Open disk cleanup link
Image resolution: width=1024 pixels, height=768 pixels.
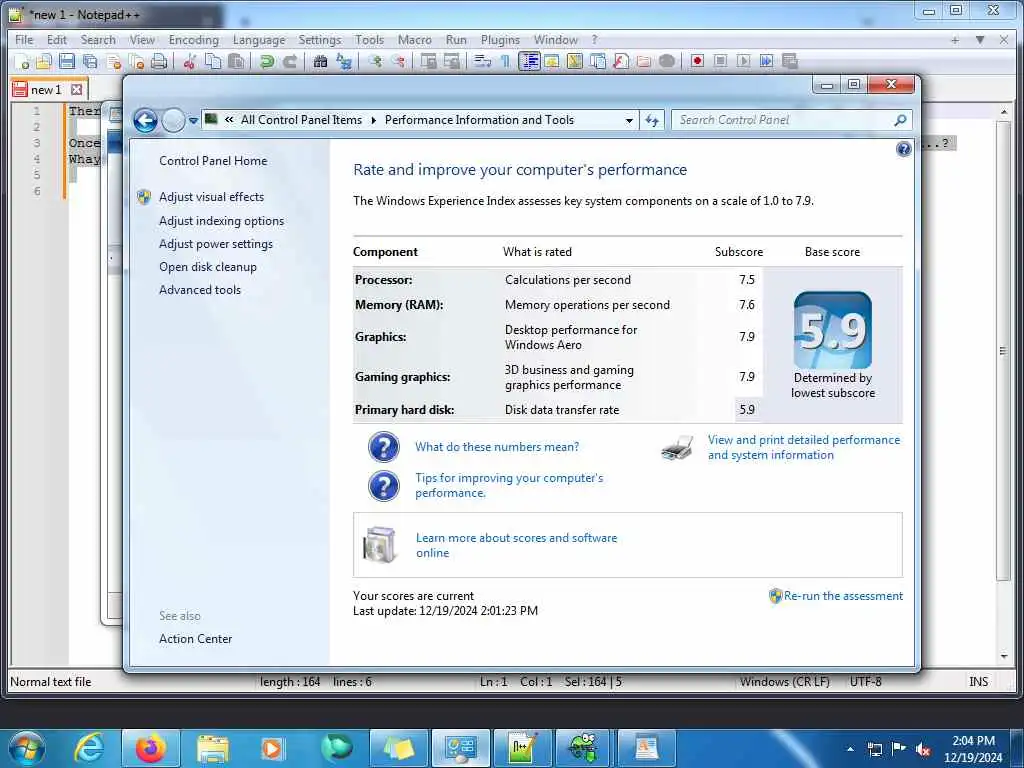tap(208, 266)
